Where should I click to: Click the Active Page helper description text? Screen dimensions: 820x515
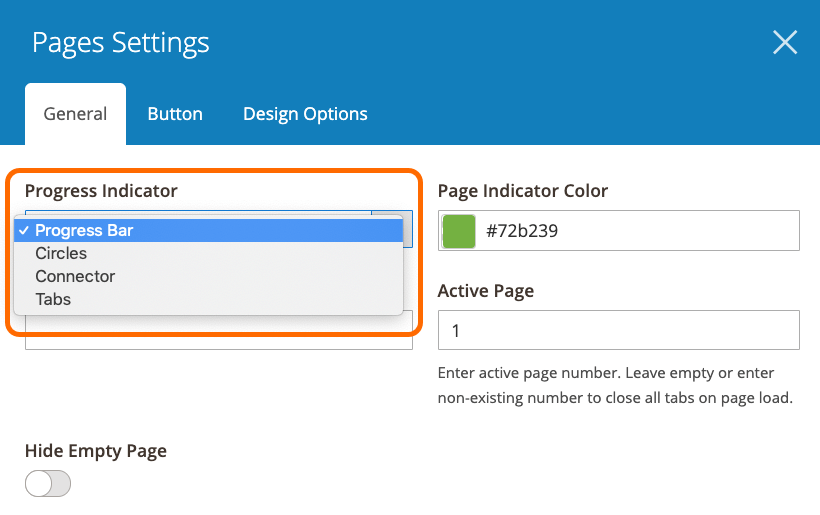pyautogui.click(x=615, y=386)
